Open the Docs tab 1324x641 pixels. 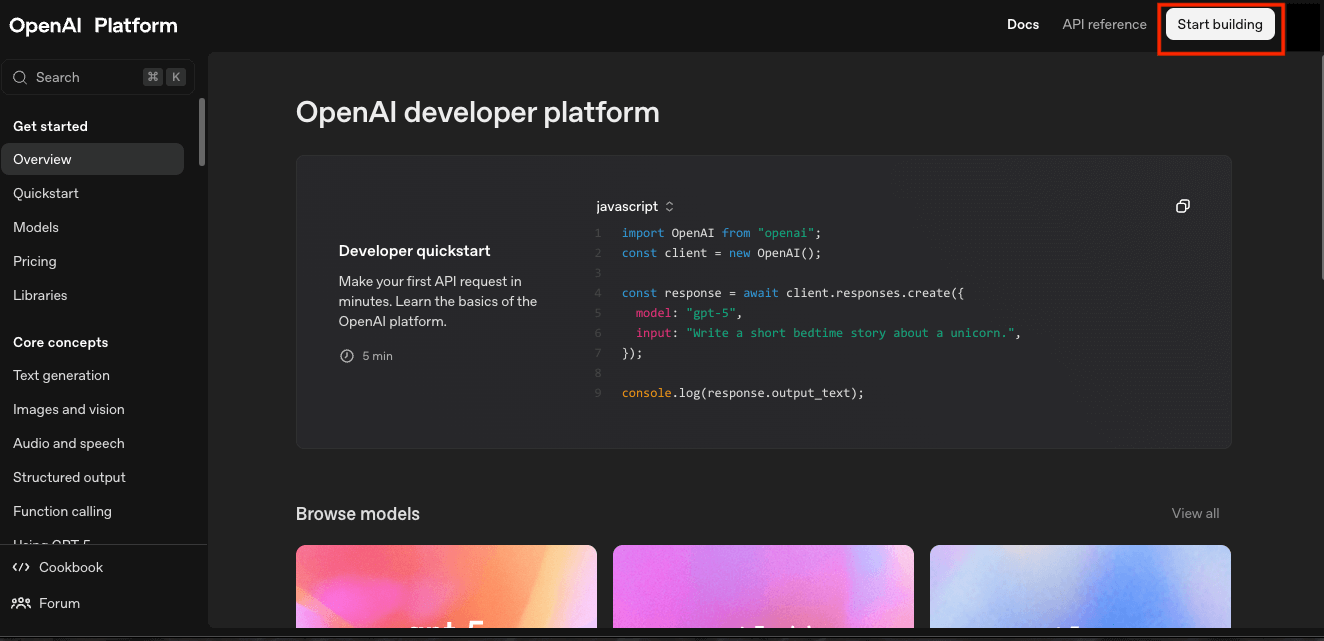pos(1023,24)
